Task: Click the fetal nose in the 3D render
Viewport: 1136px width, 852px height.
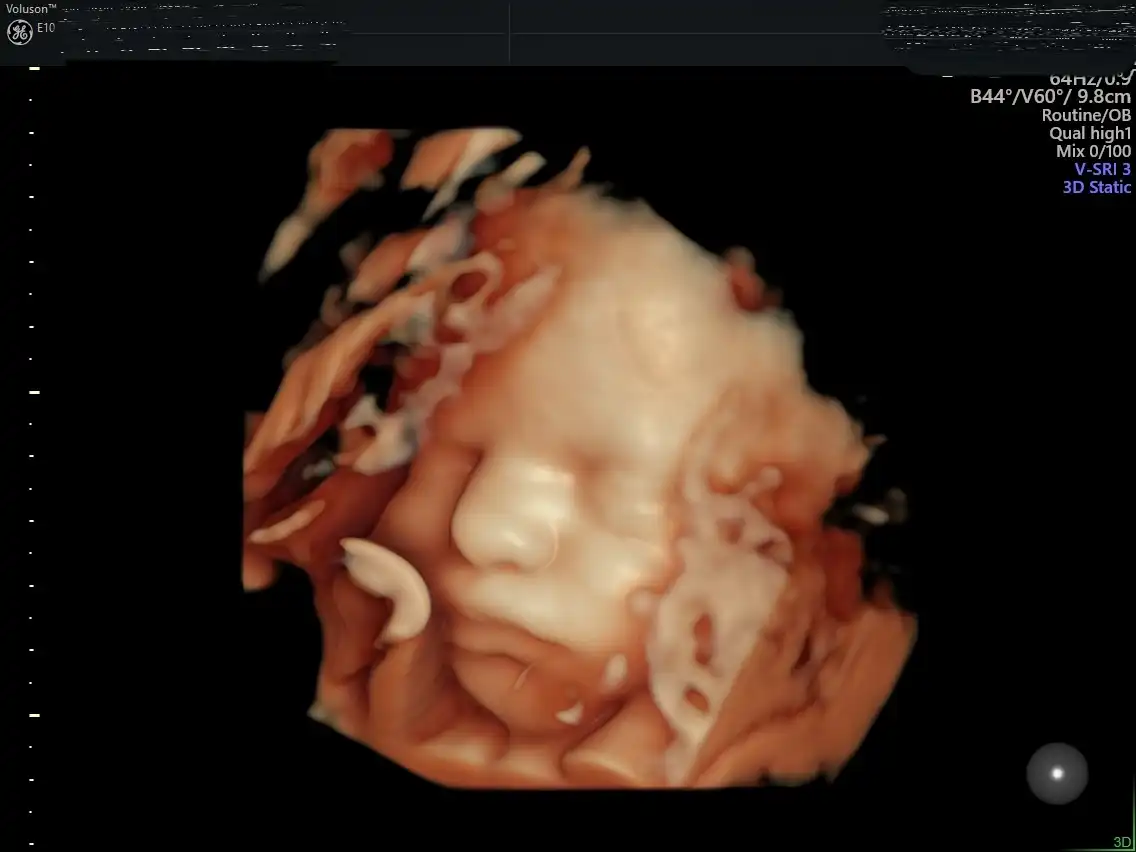Action: click(x=505, y=525)
